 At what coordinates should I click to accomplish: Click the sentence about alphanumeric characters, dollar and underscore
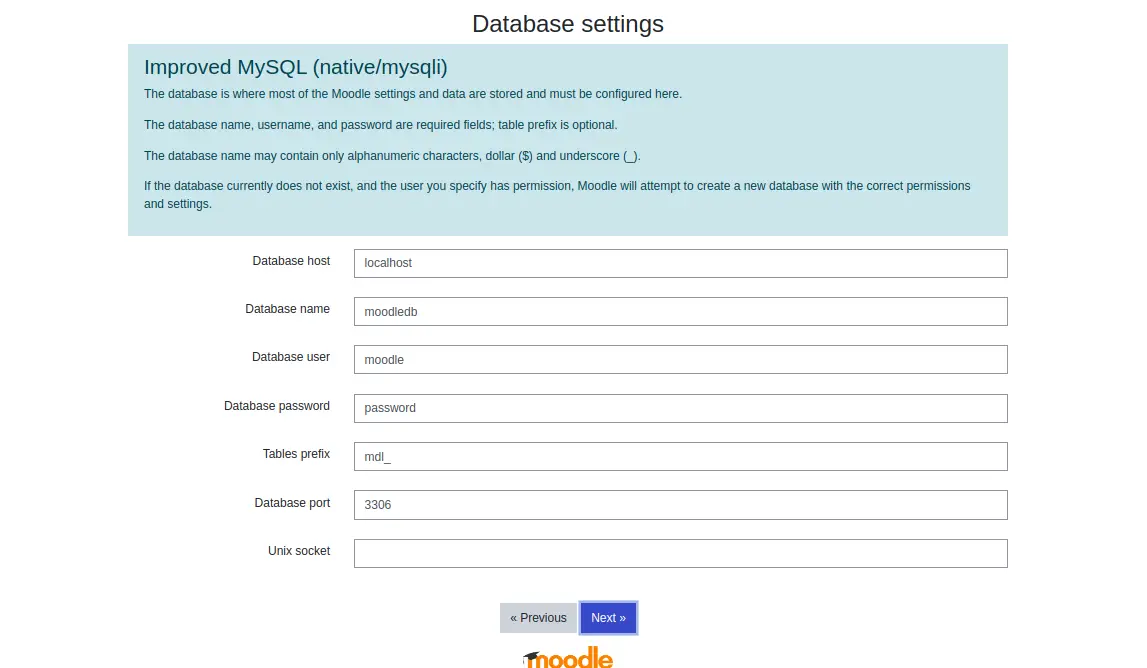(x=392, y=156)
